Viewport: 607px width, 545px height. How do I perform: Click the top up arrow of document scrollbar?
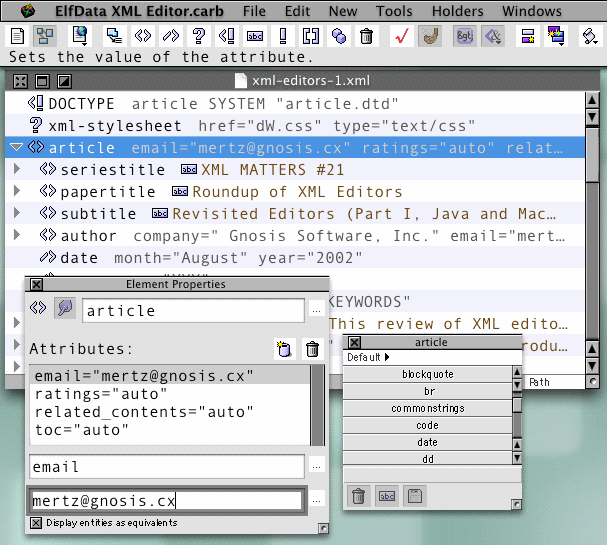592,101
